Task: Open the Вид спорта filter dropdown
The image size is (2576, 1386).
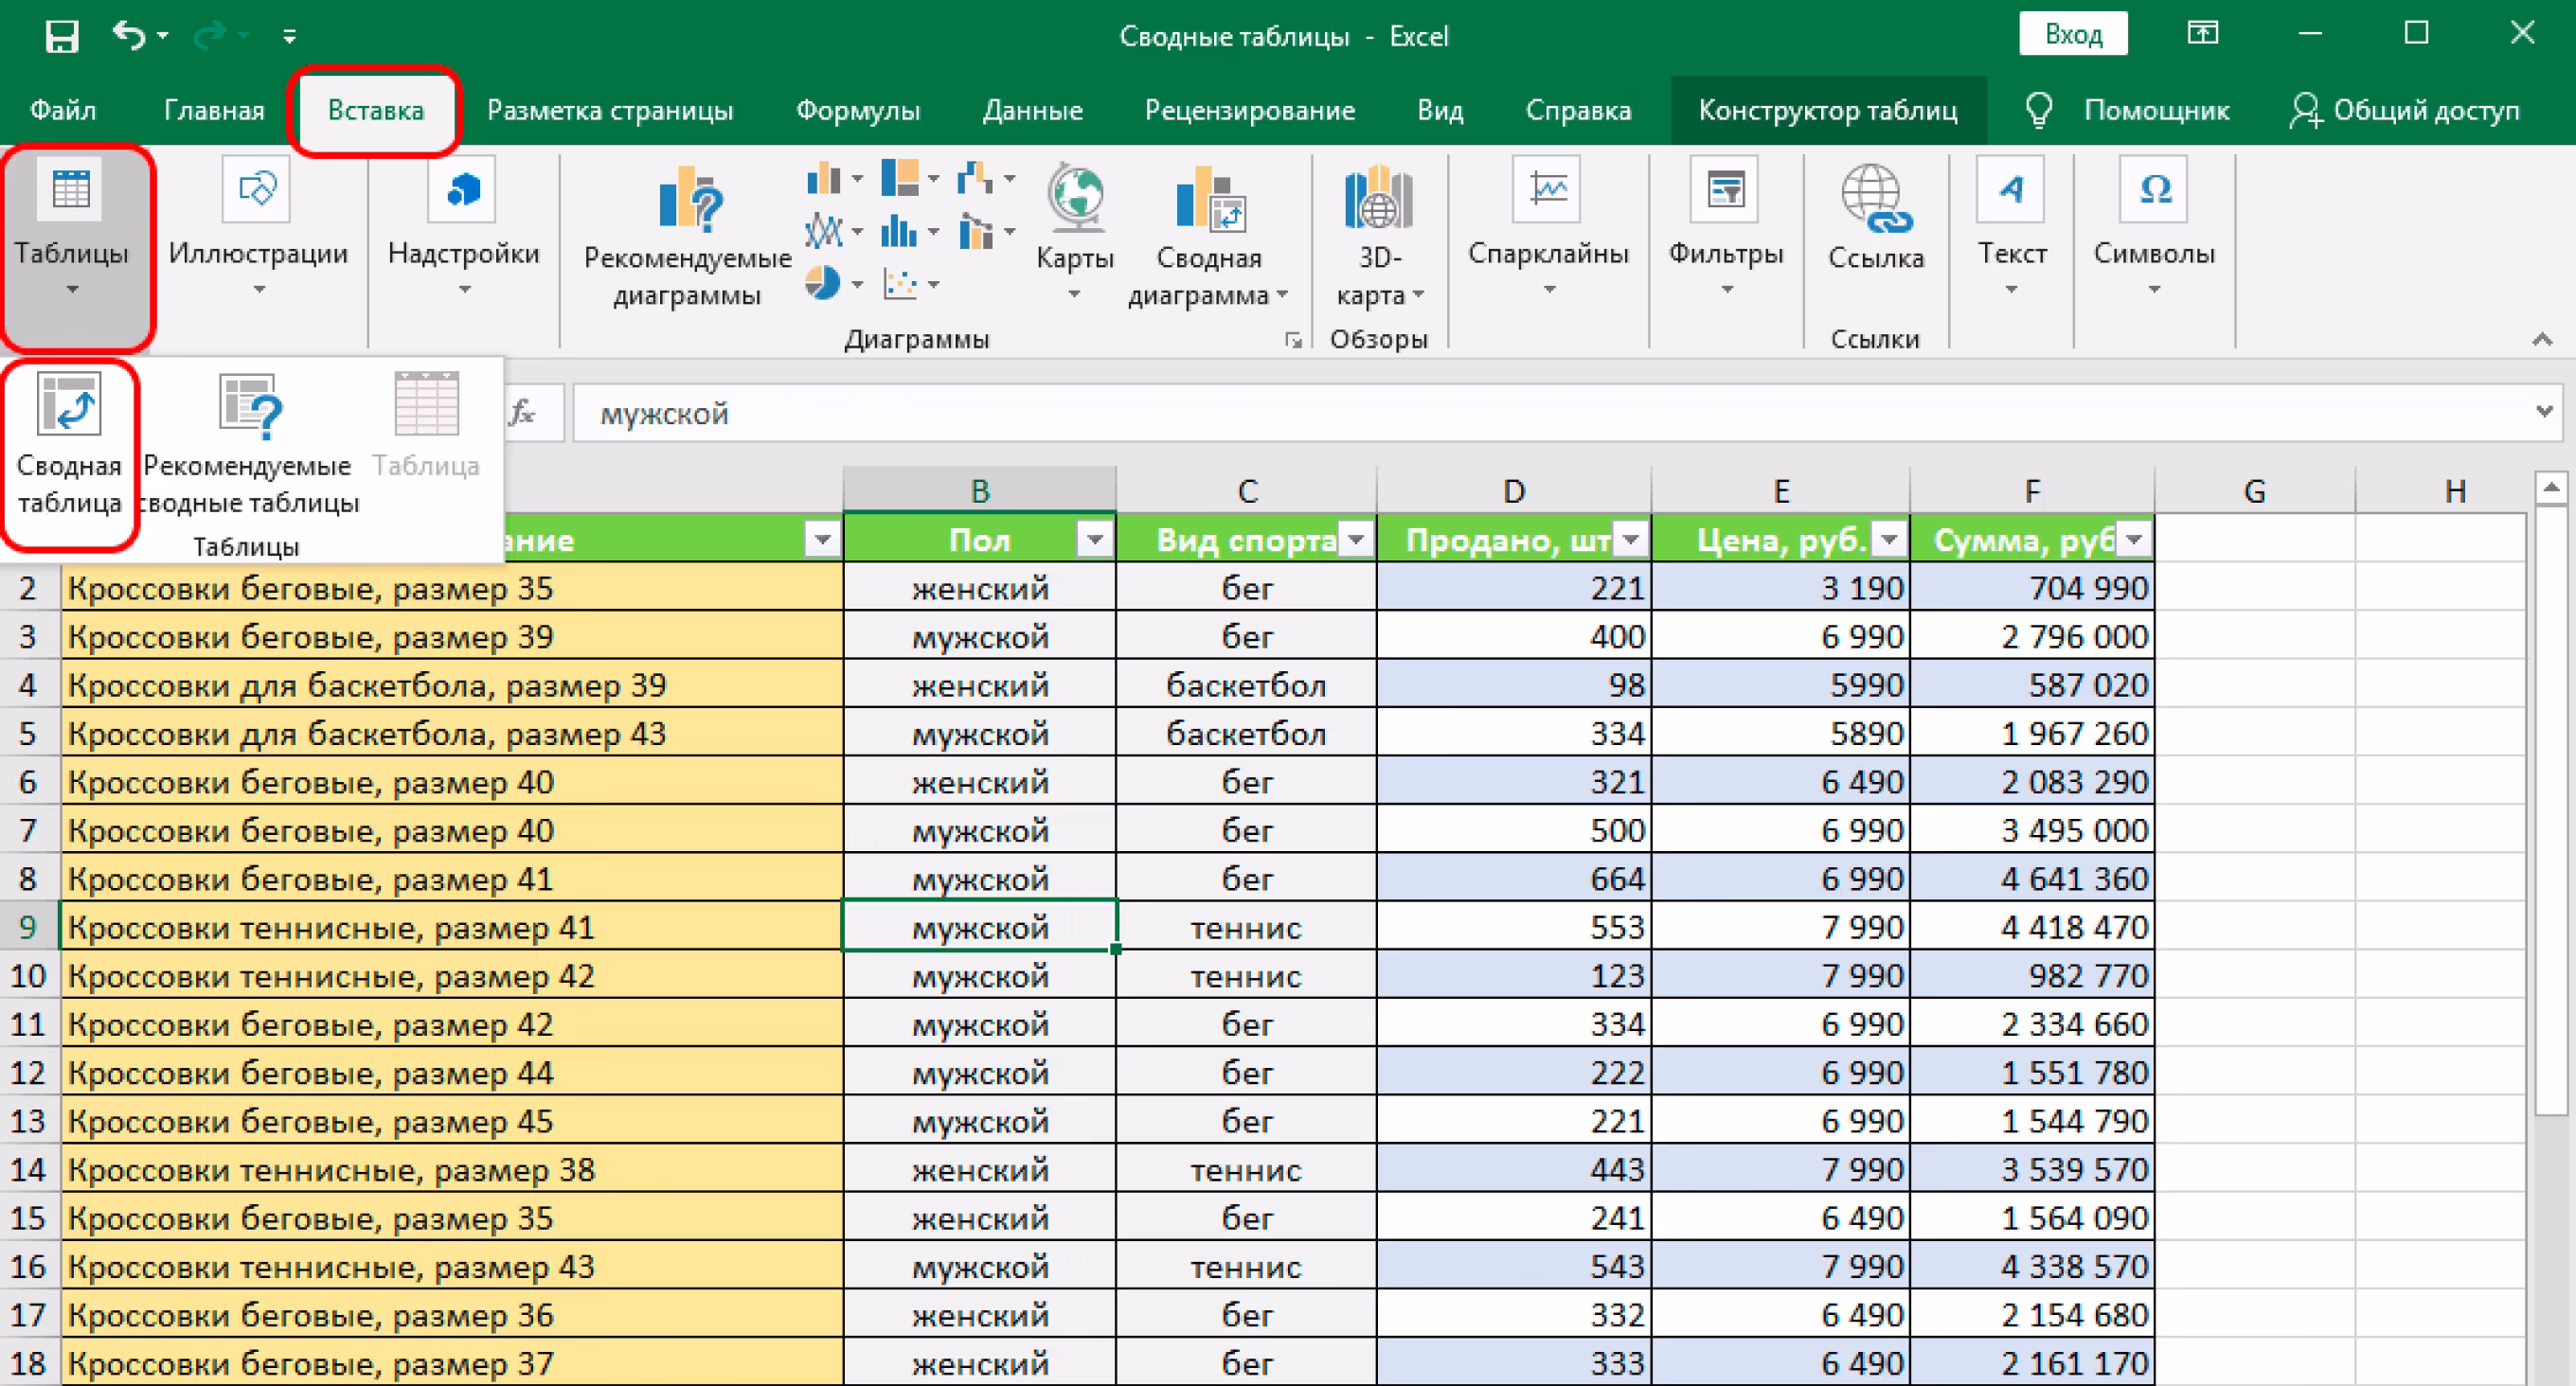Action: tap(1356, 540)
